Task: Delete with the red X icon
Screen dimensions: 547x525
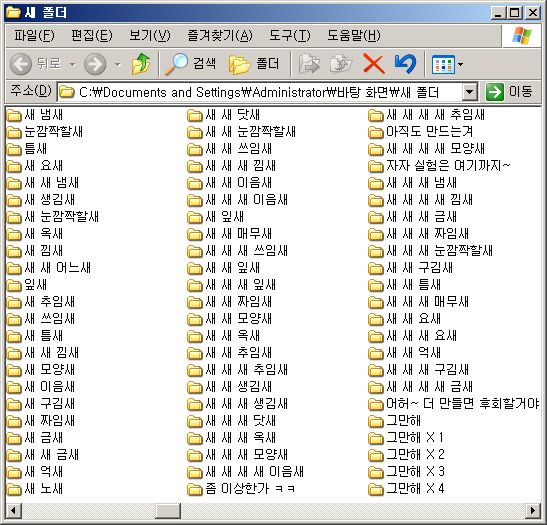Action: 373,64
